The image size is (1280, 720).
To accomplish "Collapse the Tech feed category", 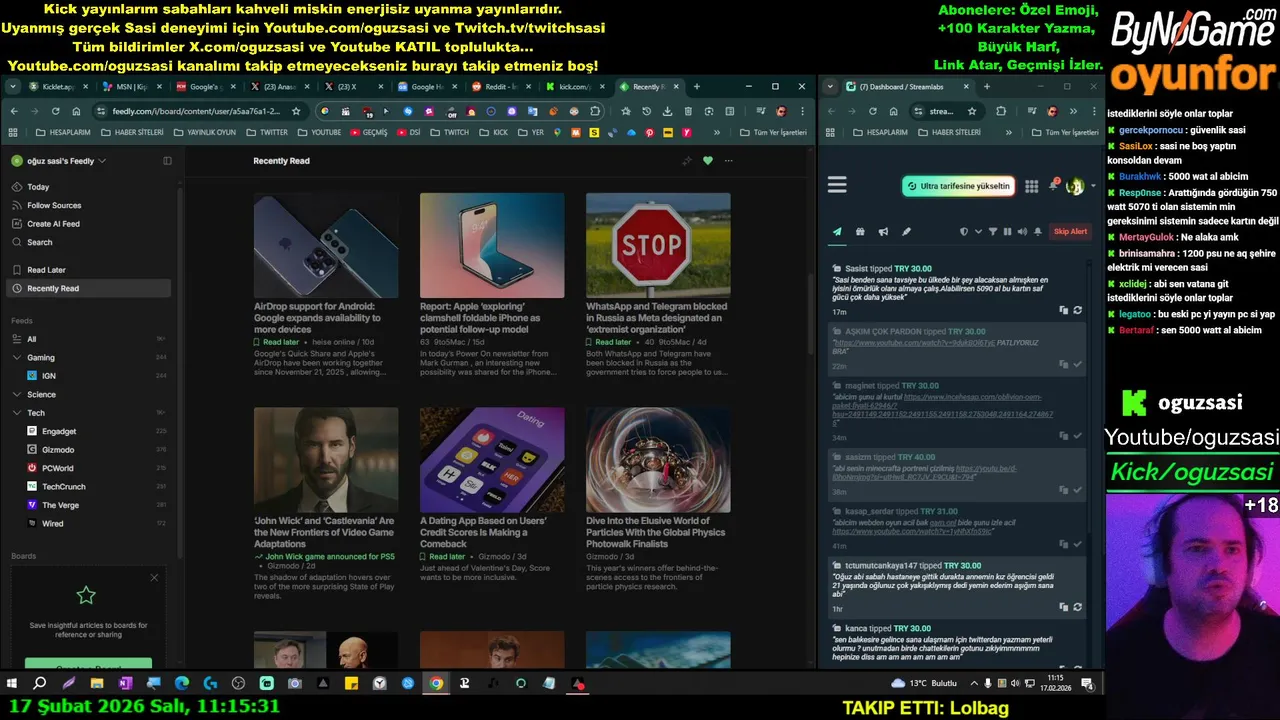I will point(17,413).
